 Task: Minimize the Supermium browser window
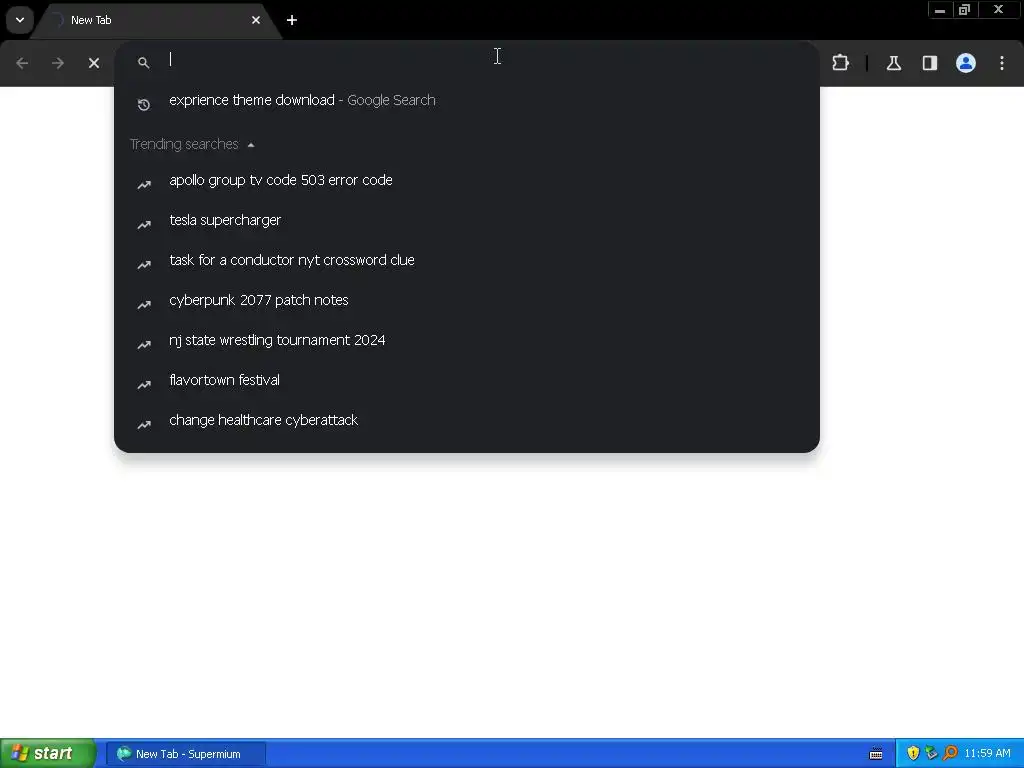tap(940, 10)
